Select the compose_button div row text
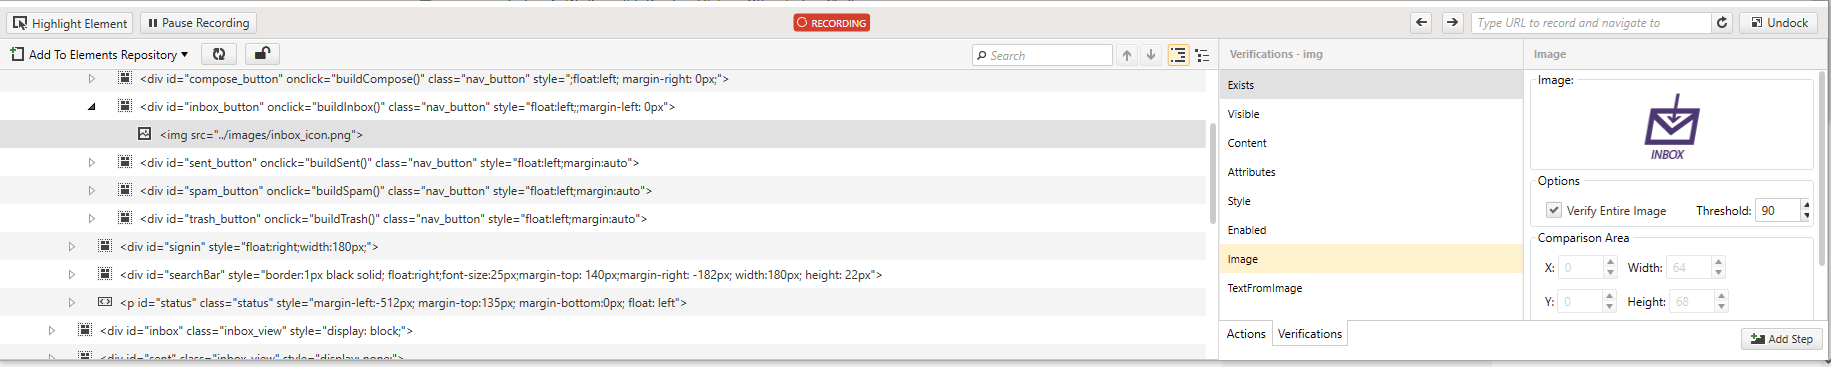This screenshot has width=1831, height=367. [x=434, y=79]
